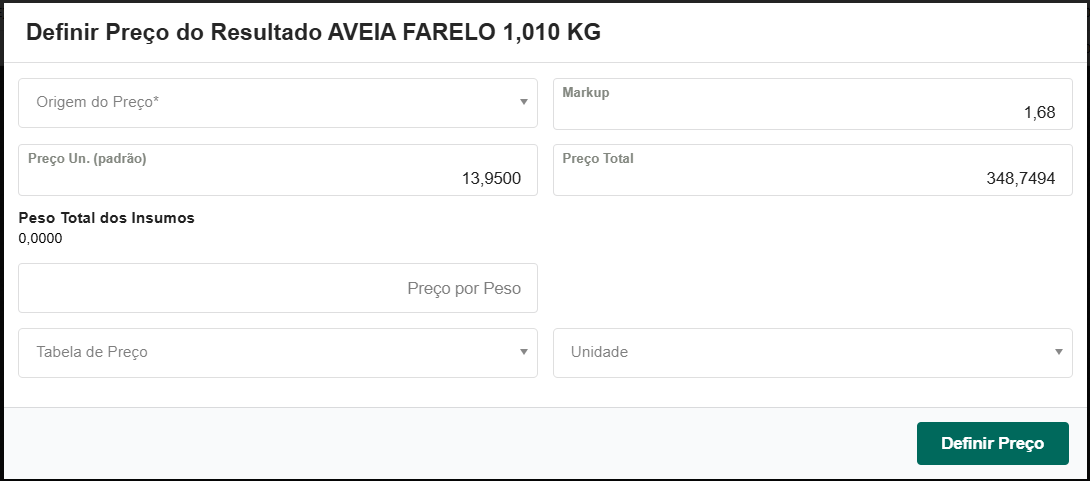Click the Preço por Peso input

(x=278, y=288)
